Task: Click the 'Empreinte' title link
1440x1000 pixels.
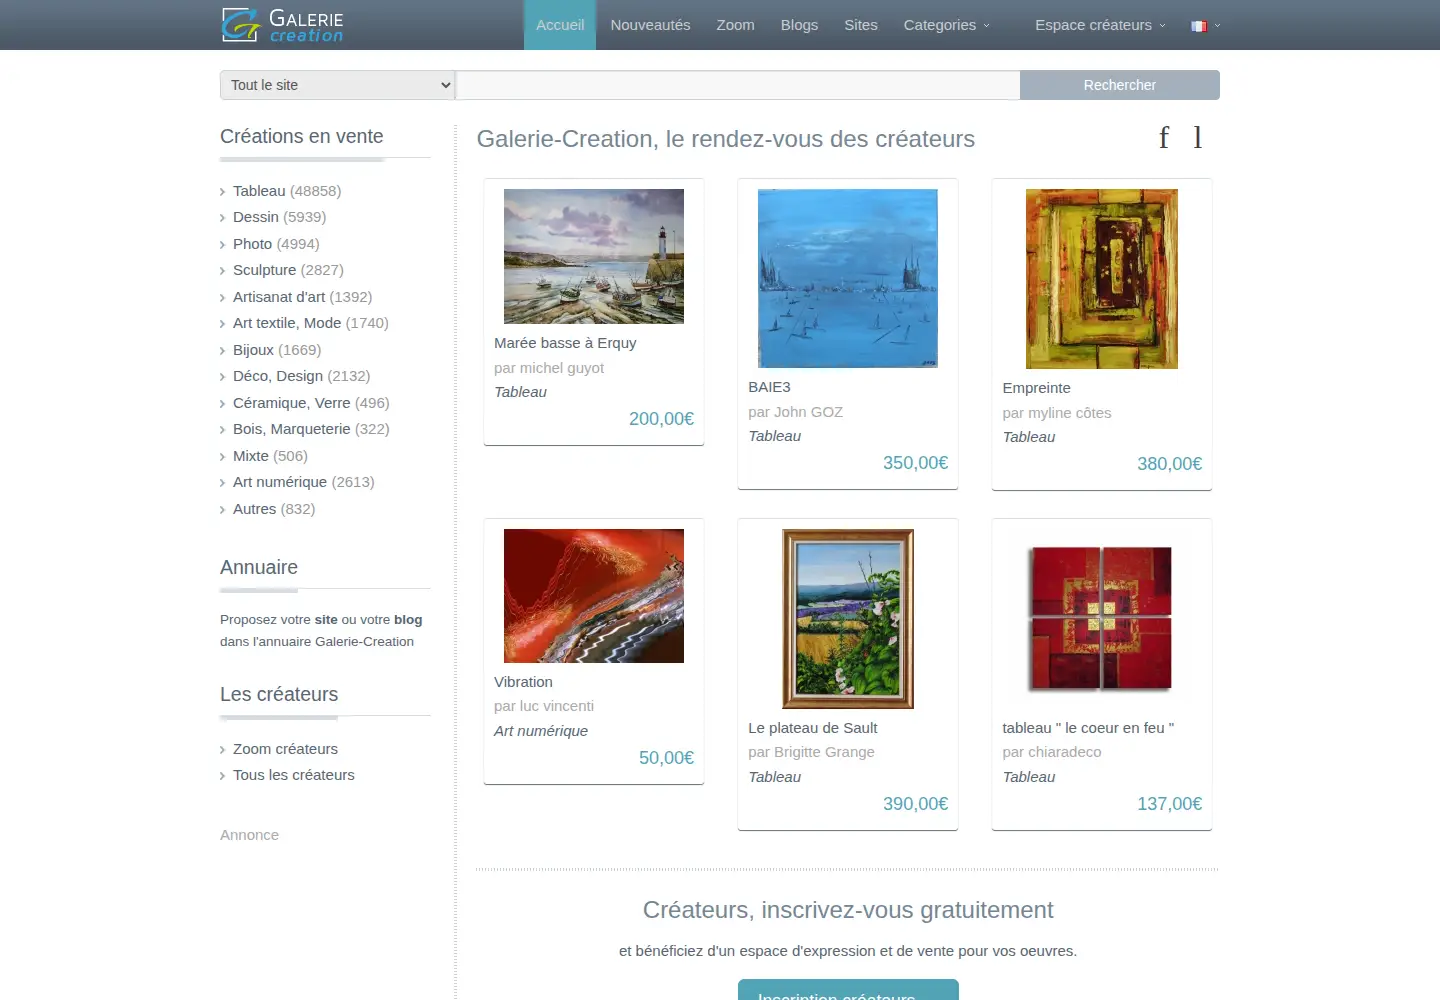Action: tap(1036, 388)
